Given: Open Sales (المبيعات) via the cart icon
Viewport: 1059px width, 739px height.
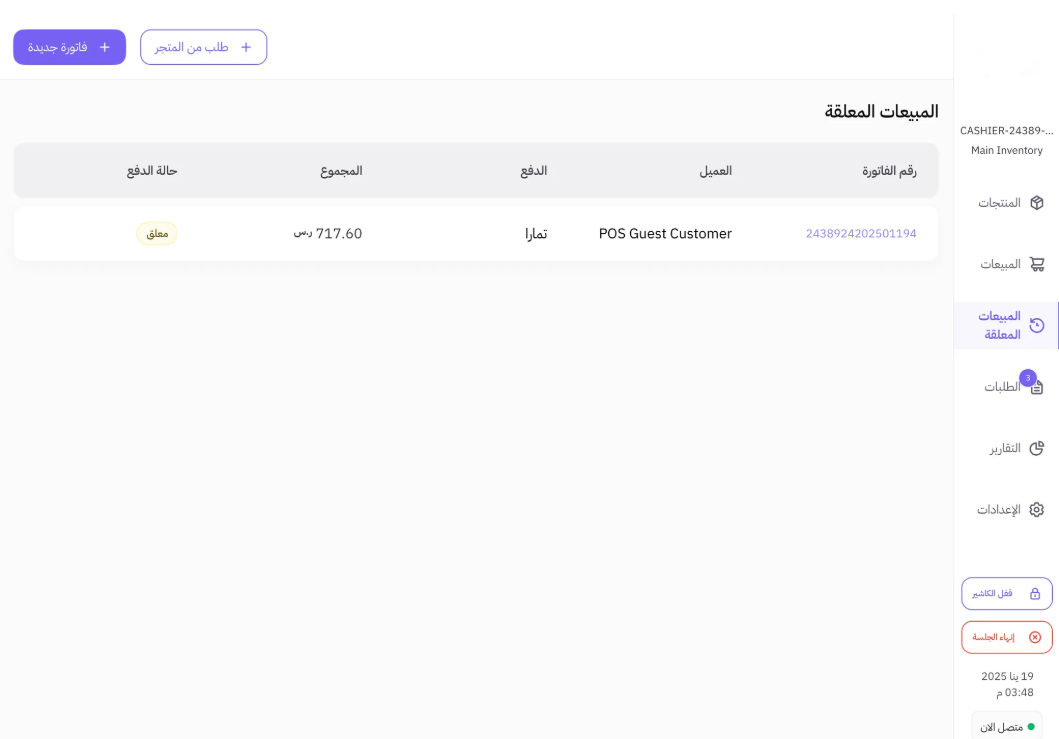Looking at the screenshot, I should (1037, 264).
